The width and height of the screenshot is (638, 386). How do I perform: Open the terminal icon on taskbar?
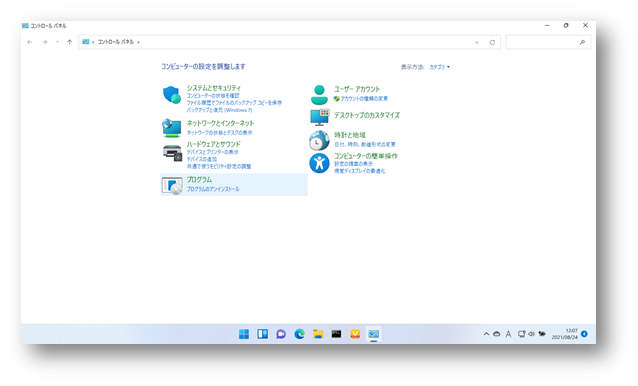coord(336,334)
